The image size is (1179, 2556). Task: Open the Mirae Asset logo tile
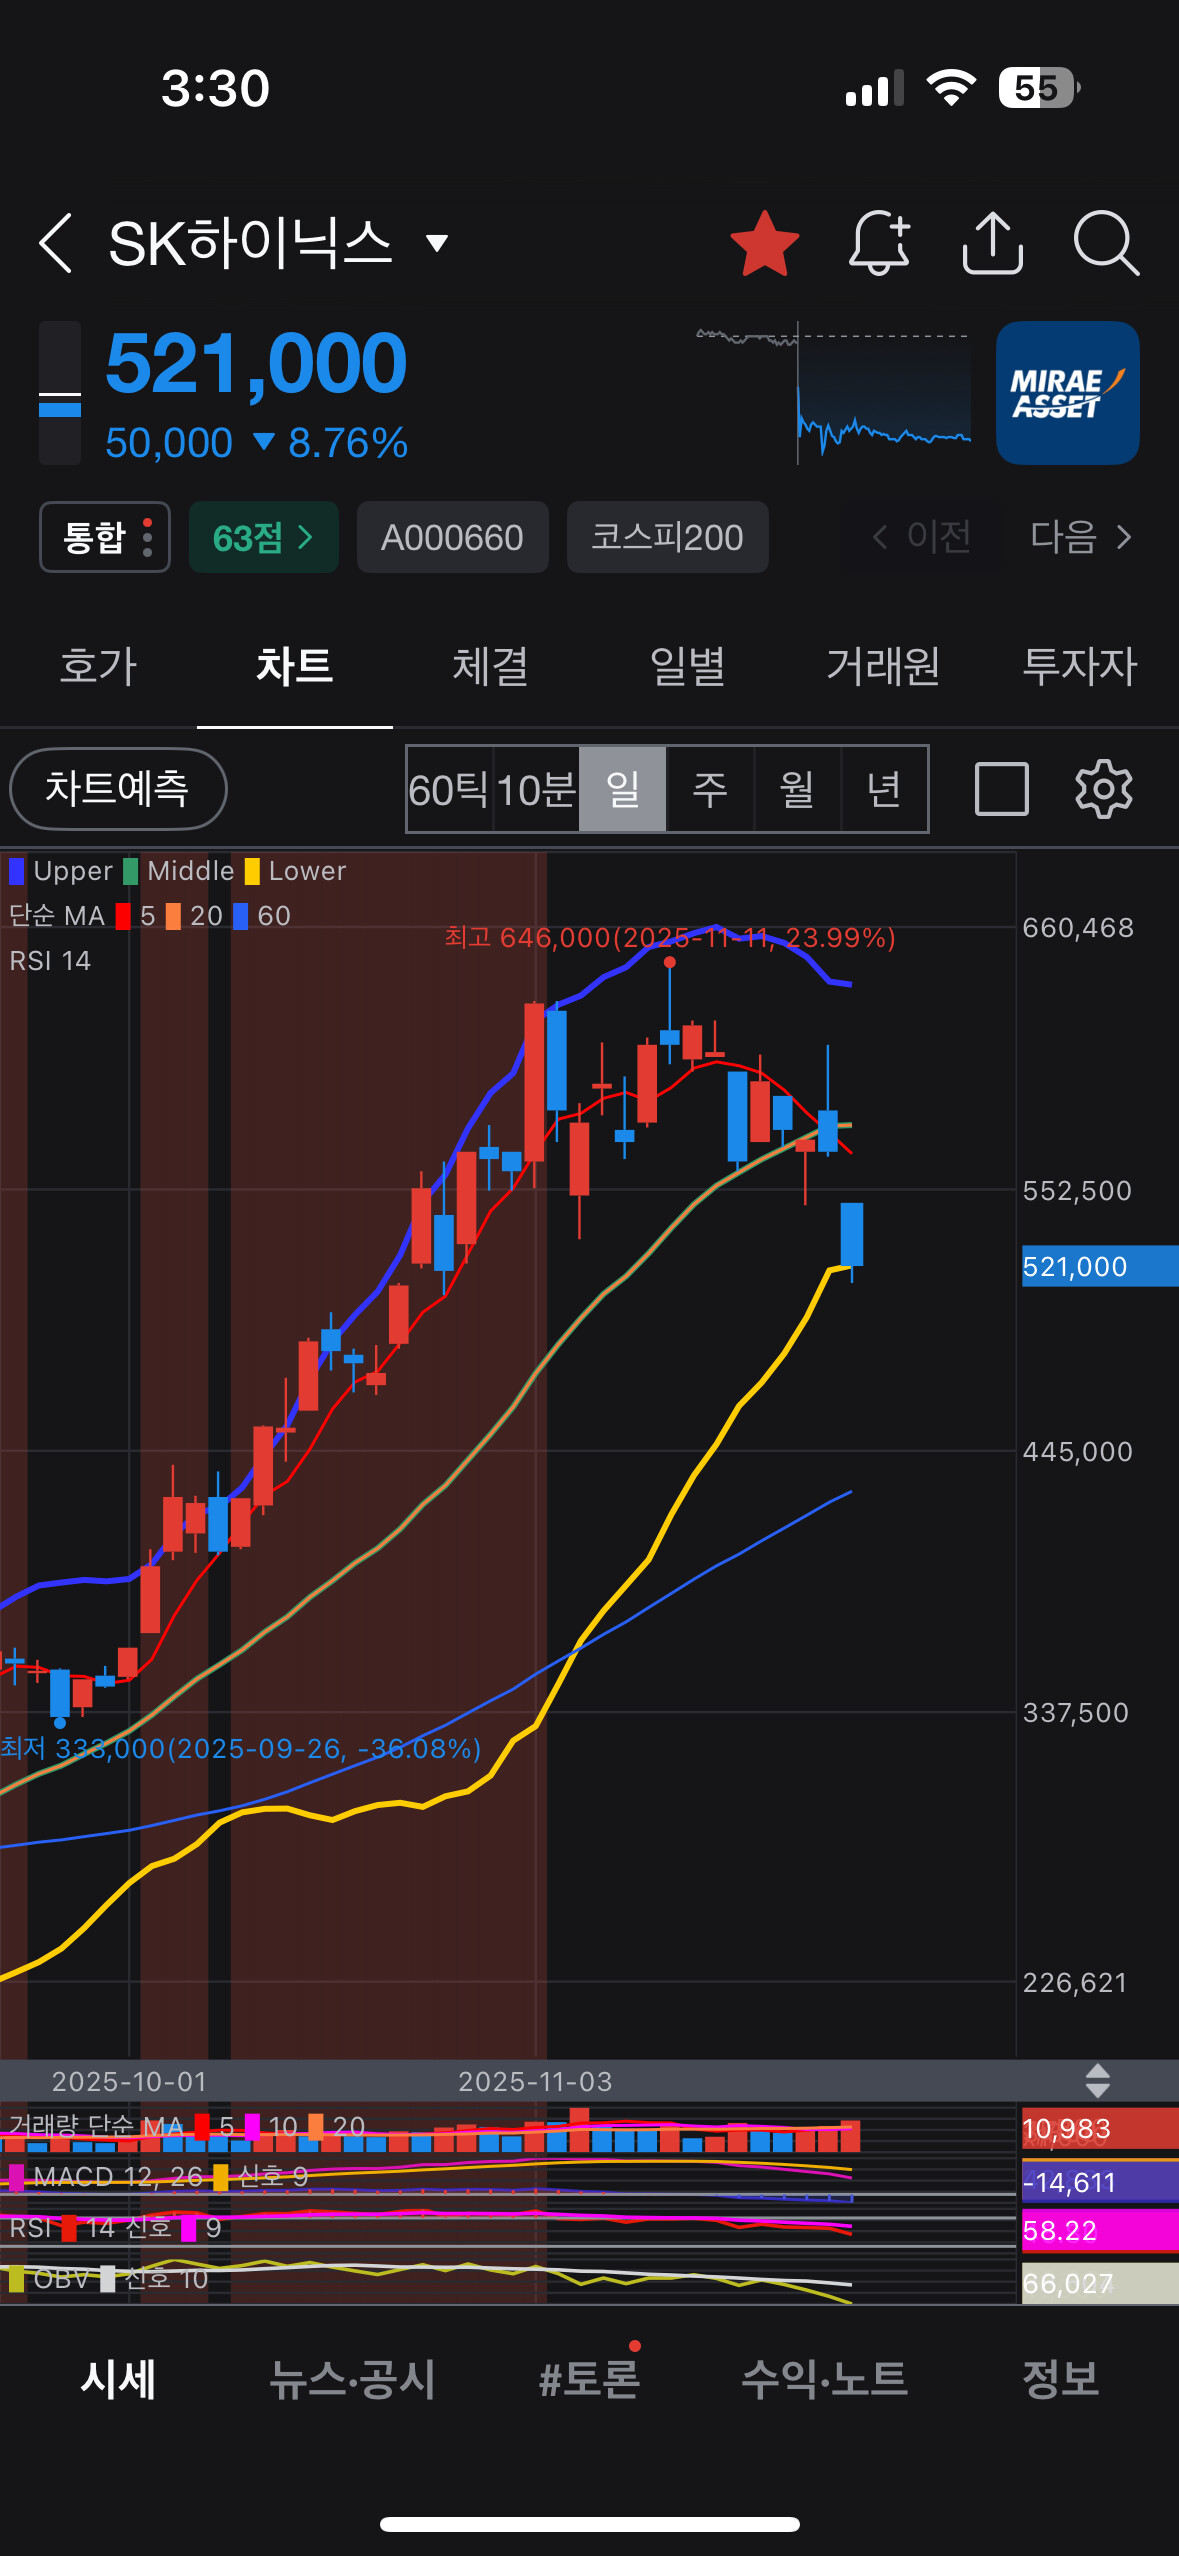1067,393
